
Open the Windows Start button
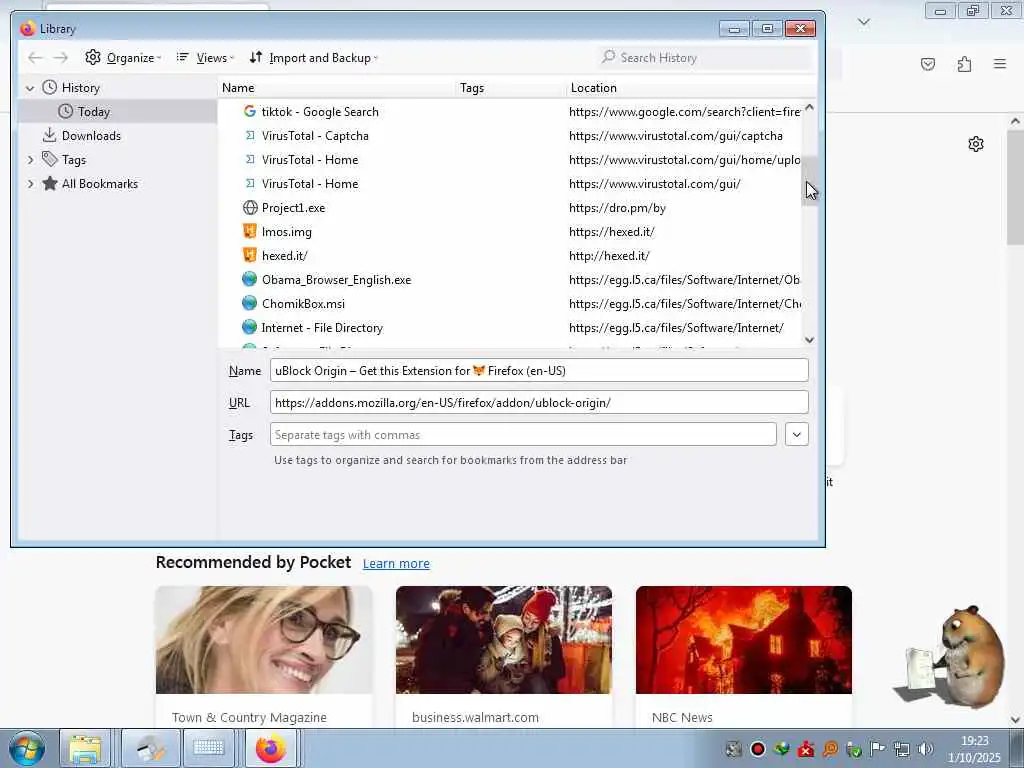tap(27, 748)
